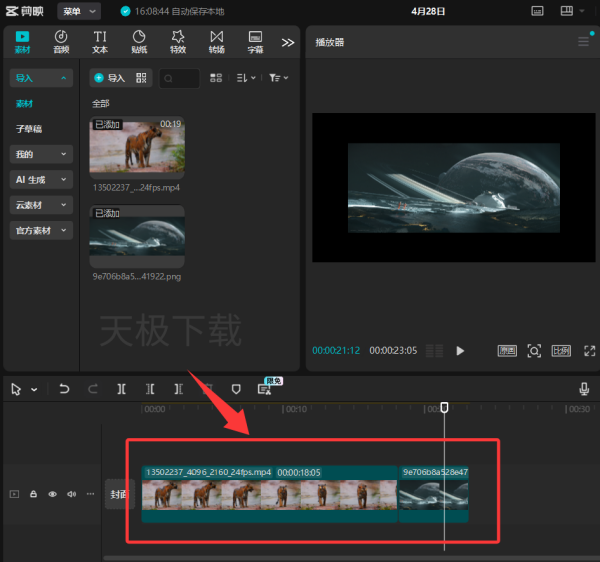
Task: Click the preview zoom focus icon
Action: tap(534, 351)
